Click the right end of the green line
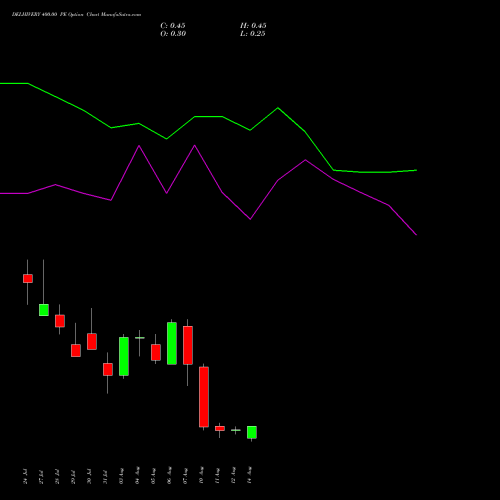The height and width of the screenshot is (500, 500). 416,170
